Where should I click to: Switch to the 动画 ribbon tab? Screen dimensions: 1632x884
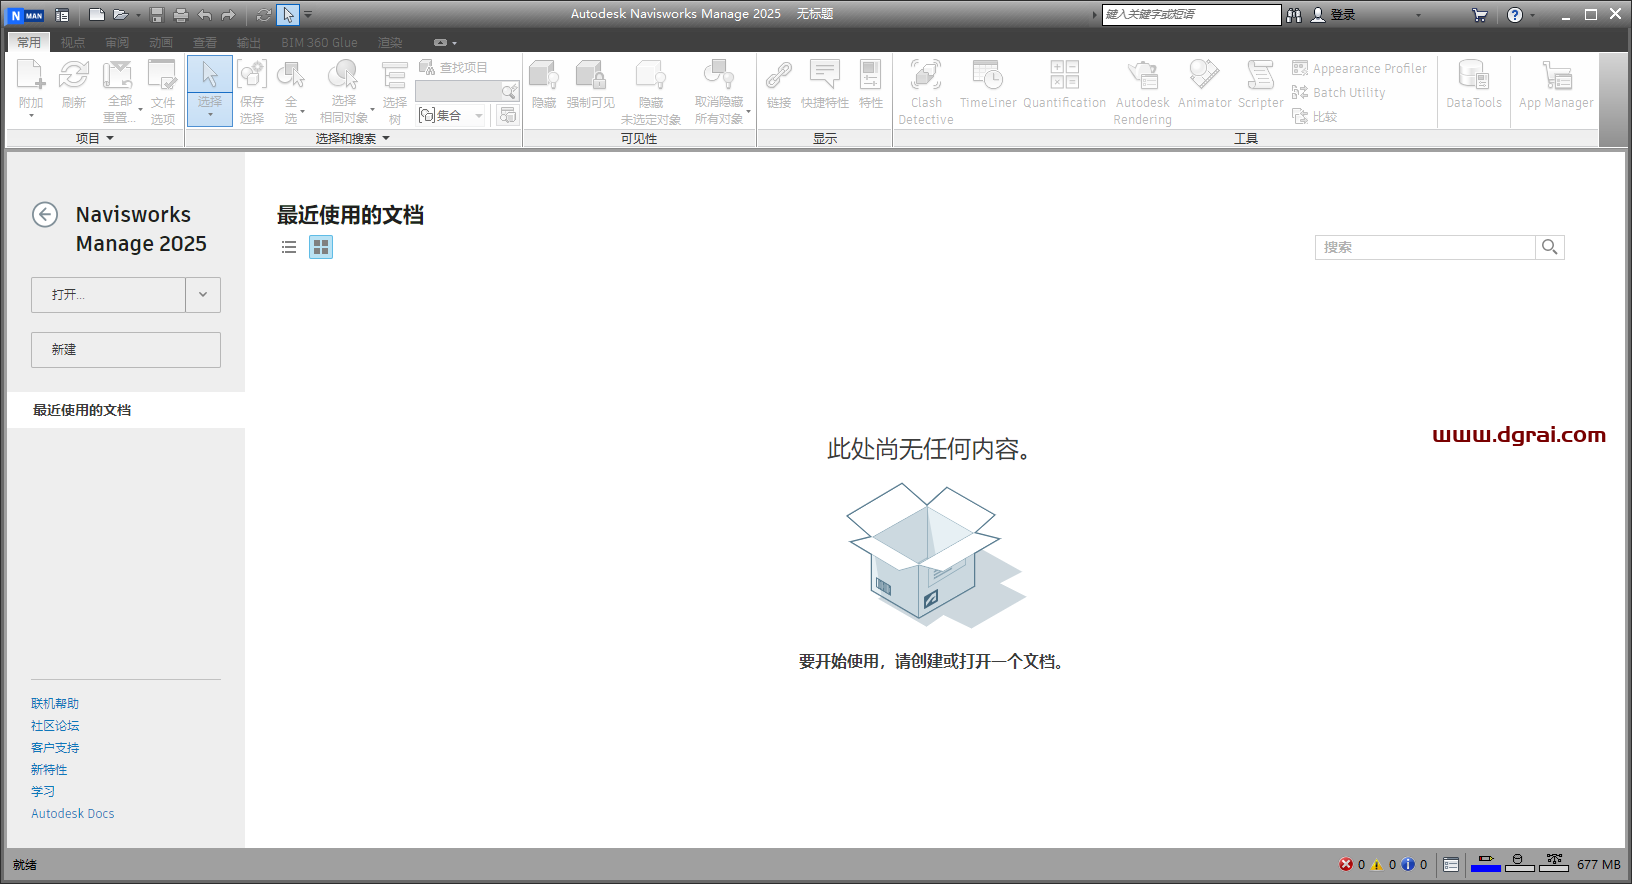click(161, 42)
